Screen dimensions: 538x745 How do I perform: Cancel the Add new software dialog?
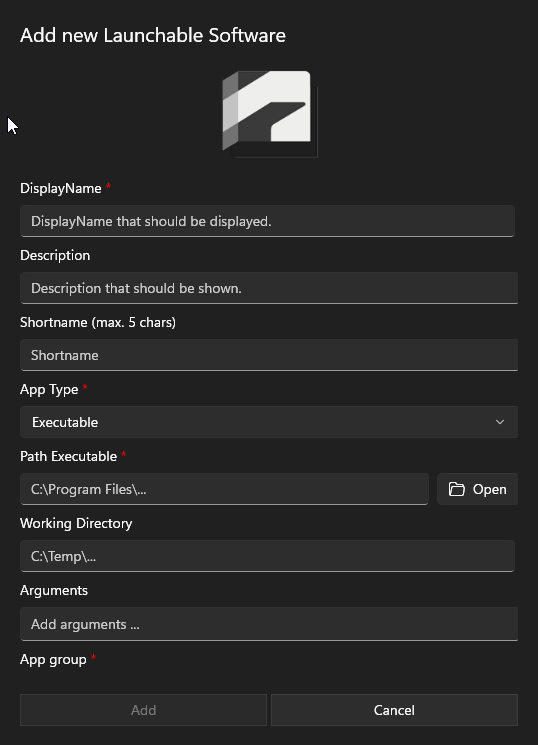click(x=394, y=710)
